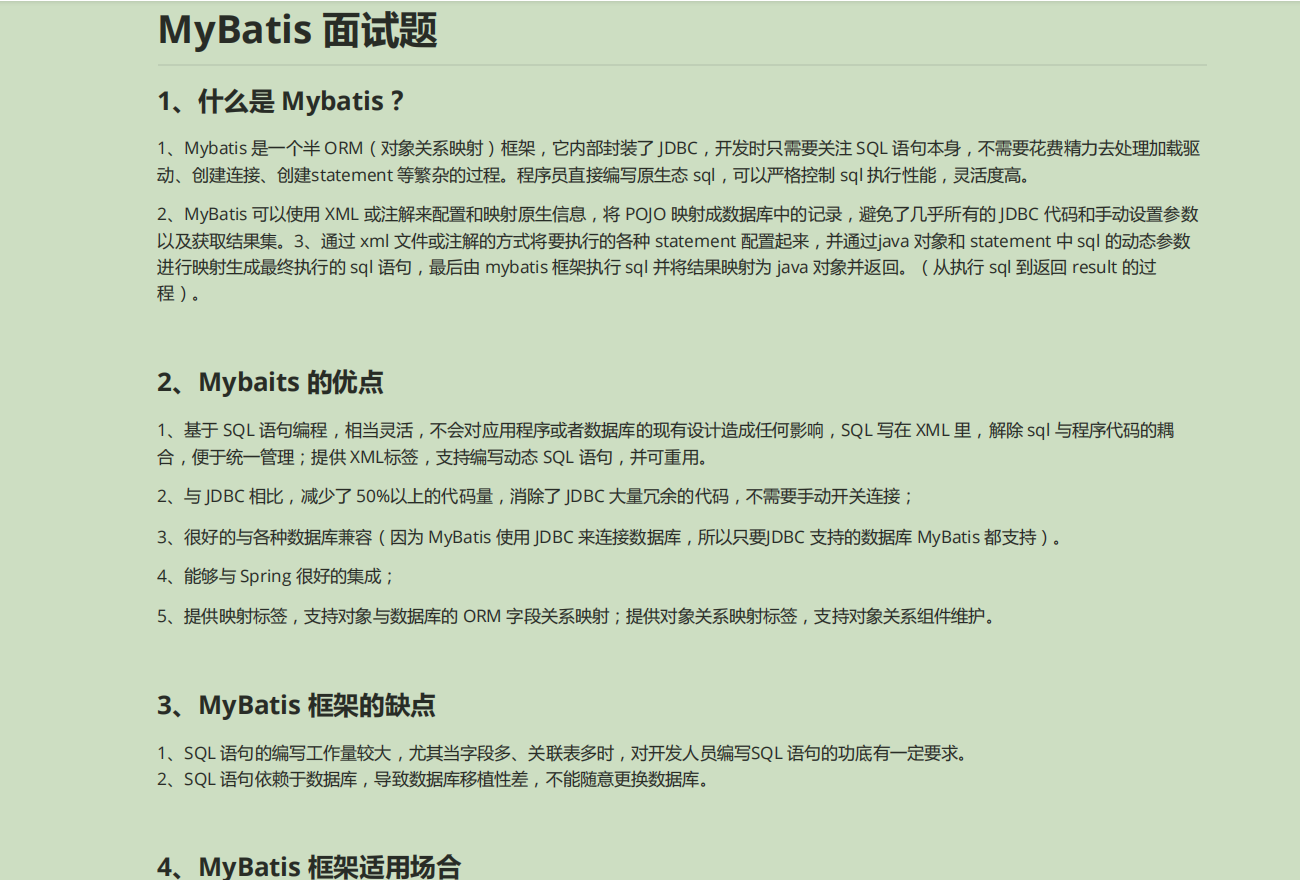Click the line starting "1、SQL 语句的编写工作量较大"
This screenshot has height=880, width=1300.
click(563, 753)
